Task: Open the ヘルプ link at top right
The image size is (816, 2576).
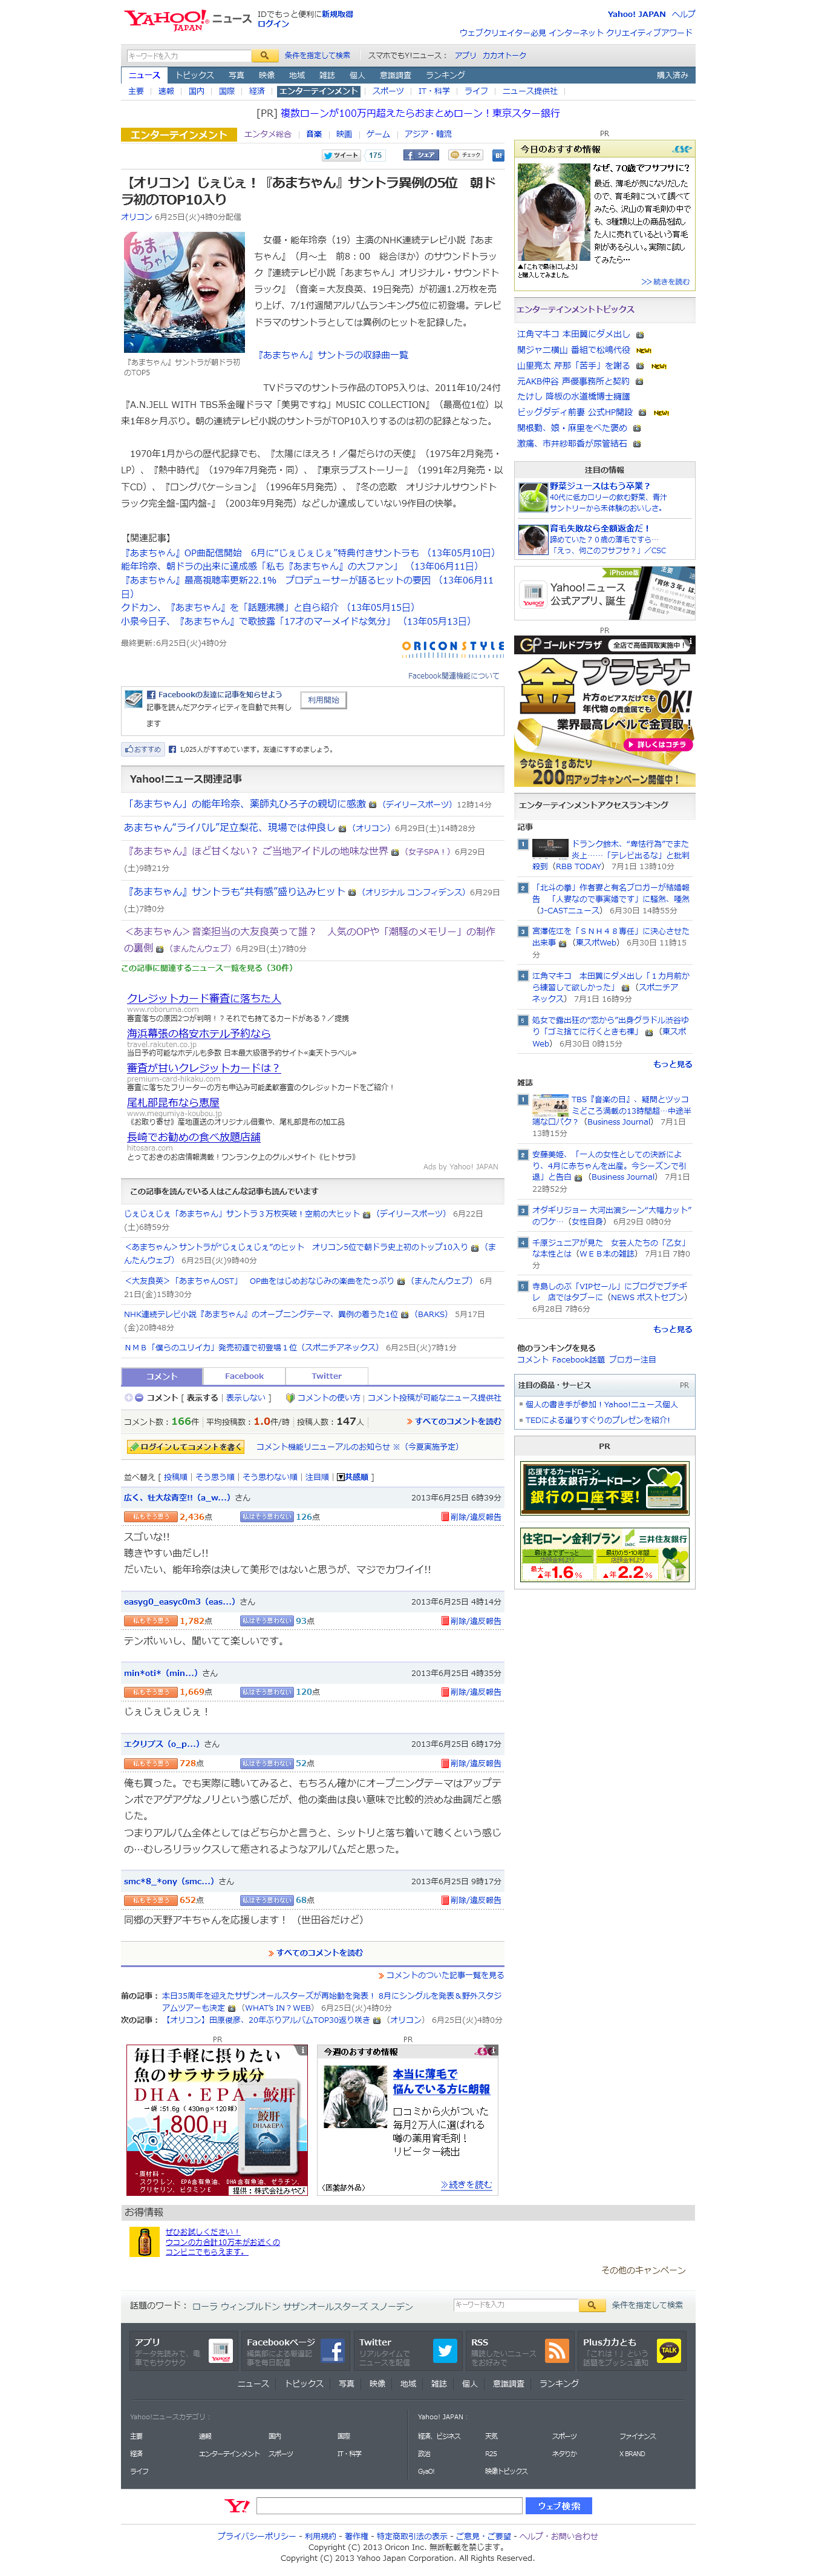Action: (x=684, y=14)
